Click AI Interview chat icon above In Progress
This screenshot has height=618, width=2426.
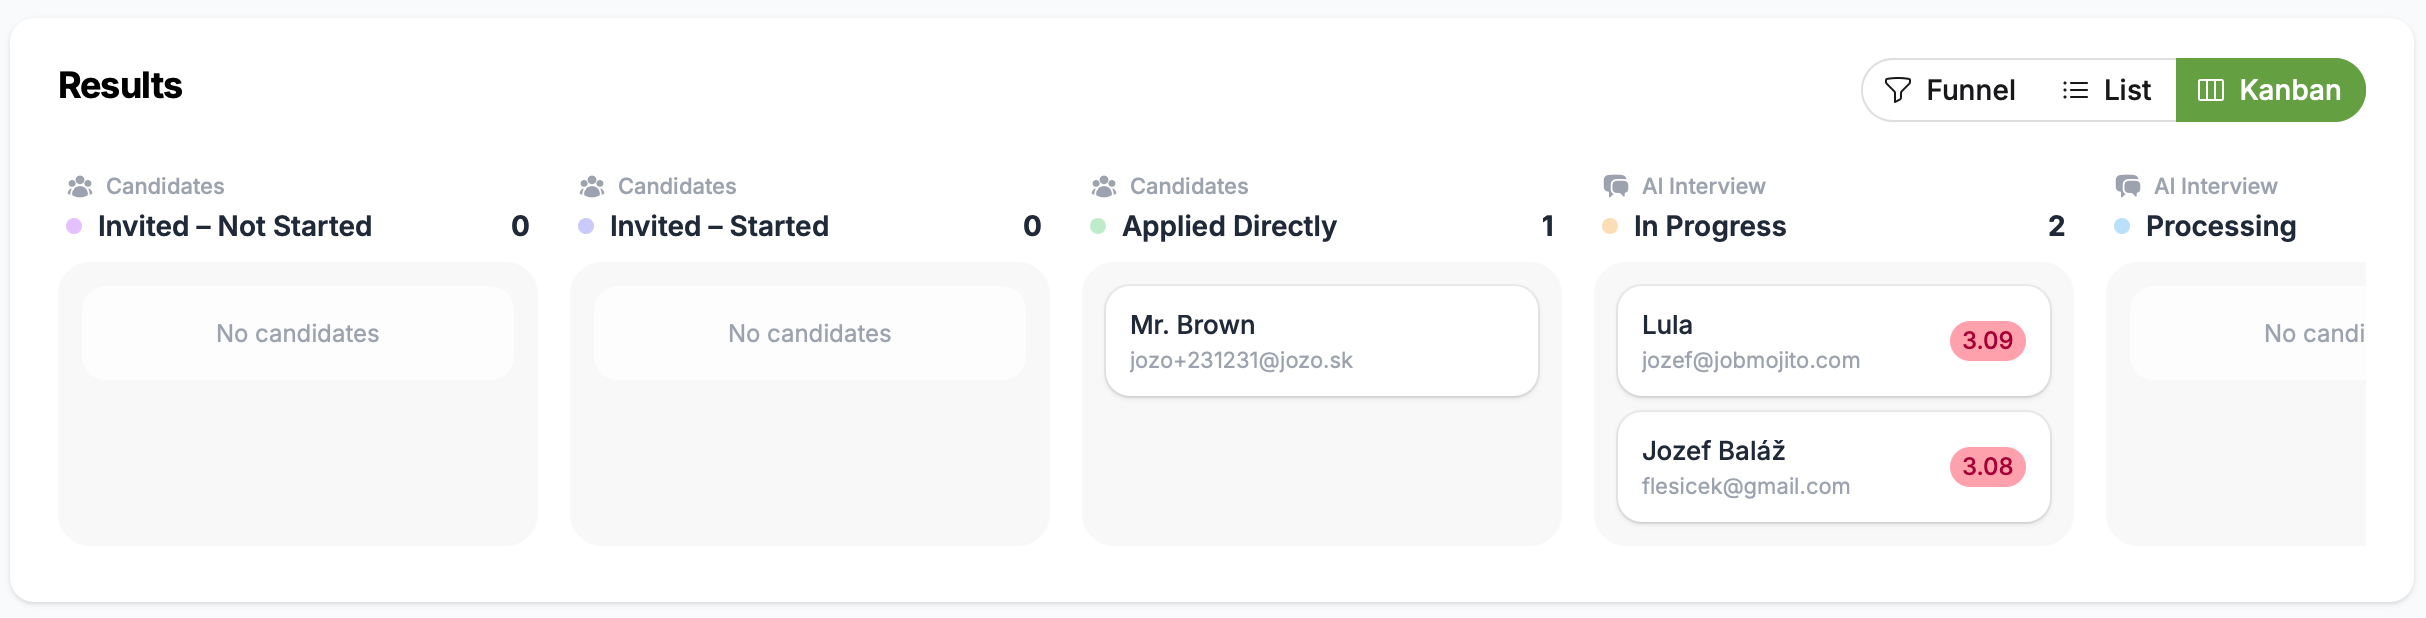[x=1616, y=186]
